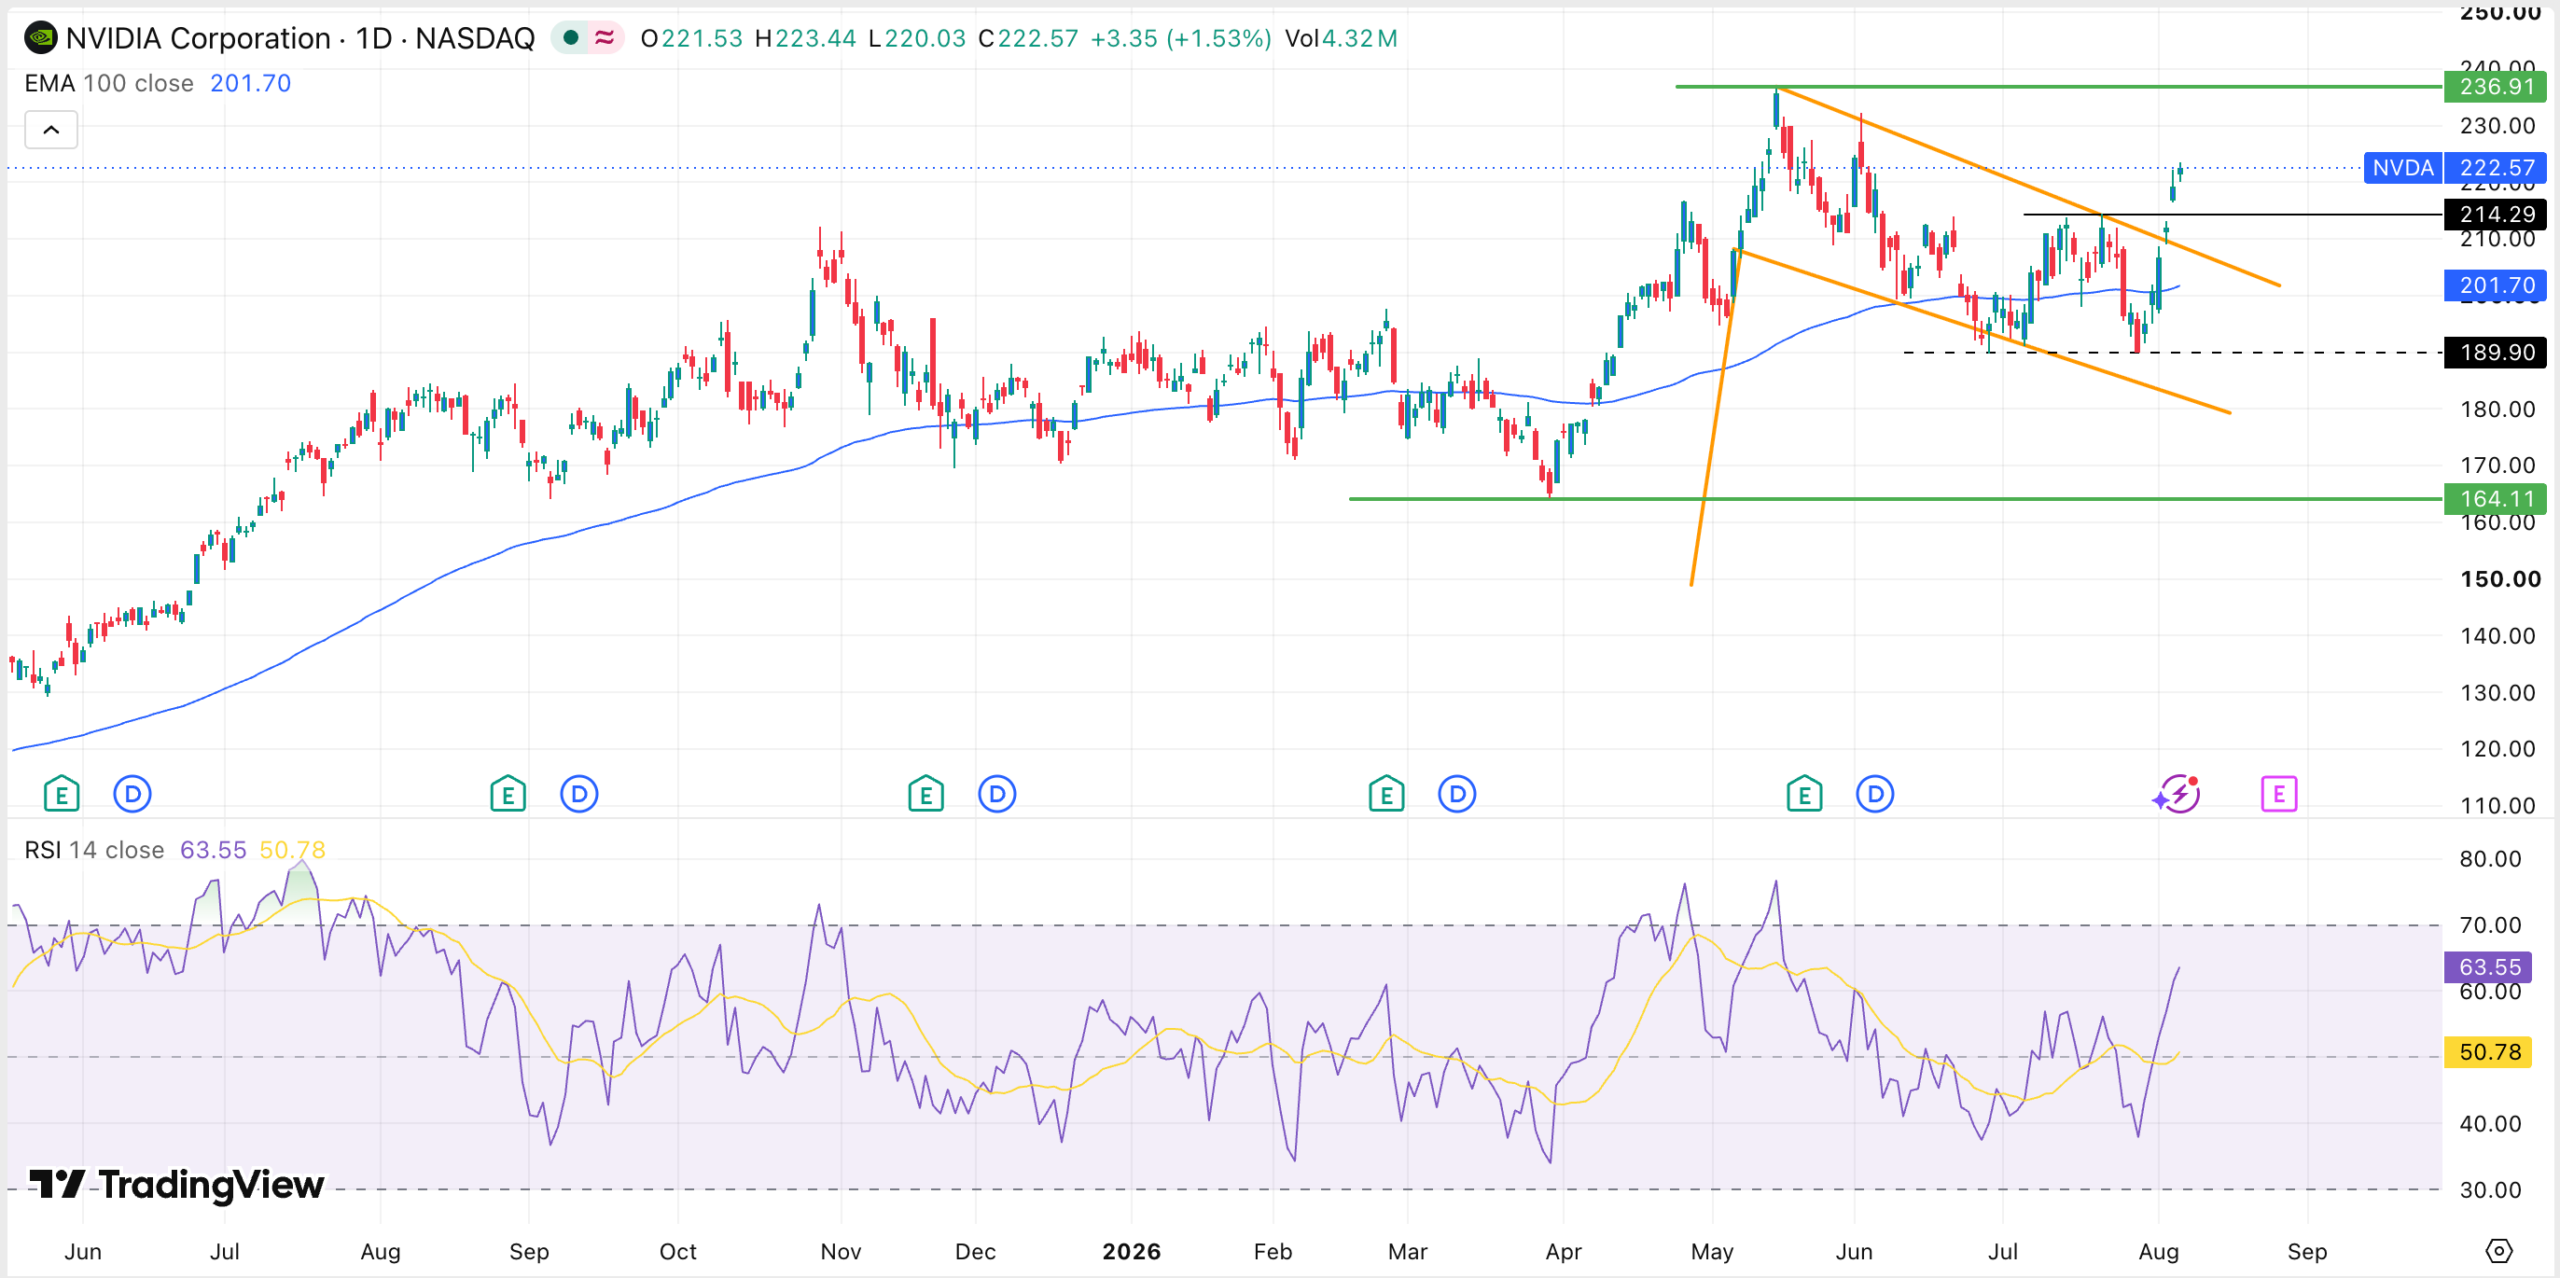Open the earnings E marker in late May 2026
The width and height of the screenshot is (2560, 1278).
coord(1804,794)
